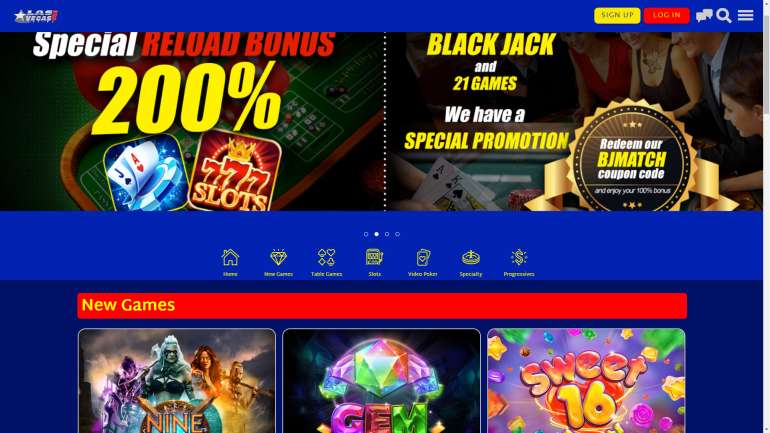Click the red Log In button

666,15
